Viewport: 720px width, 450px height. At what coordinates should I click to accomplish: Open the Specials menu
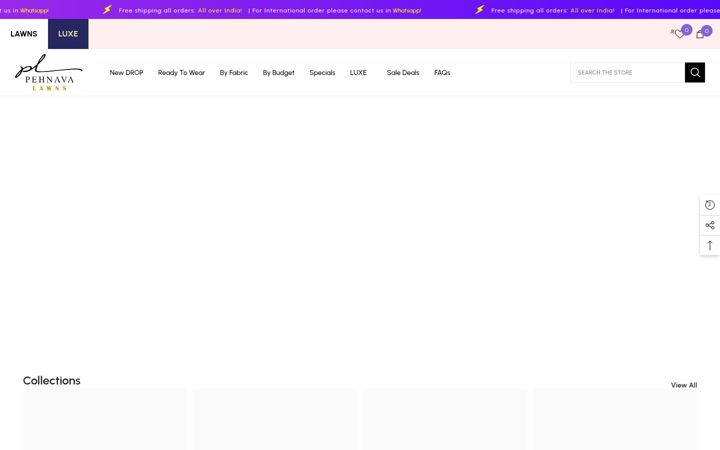(322, 73)
